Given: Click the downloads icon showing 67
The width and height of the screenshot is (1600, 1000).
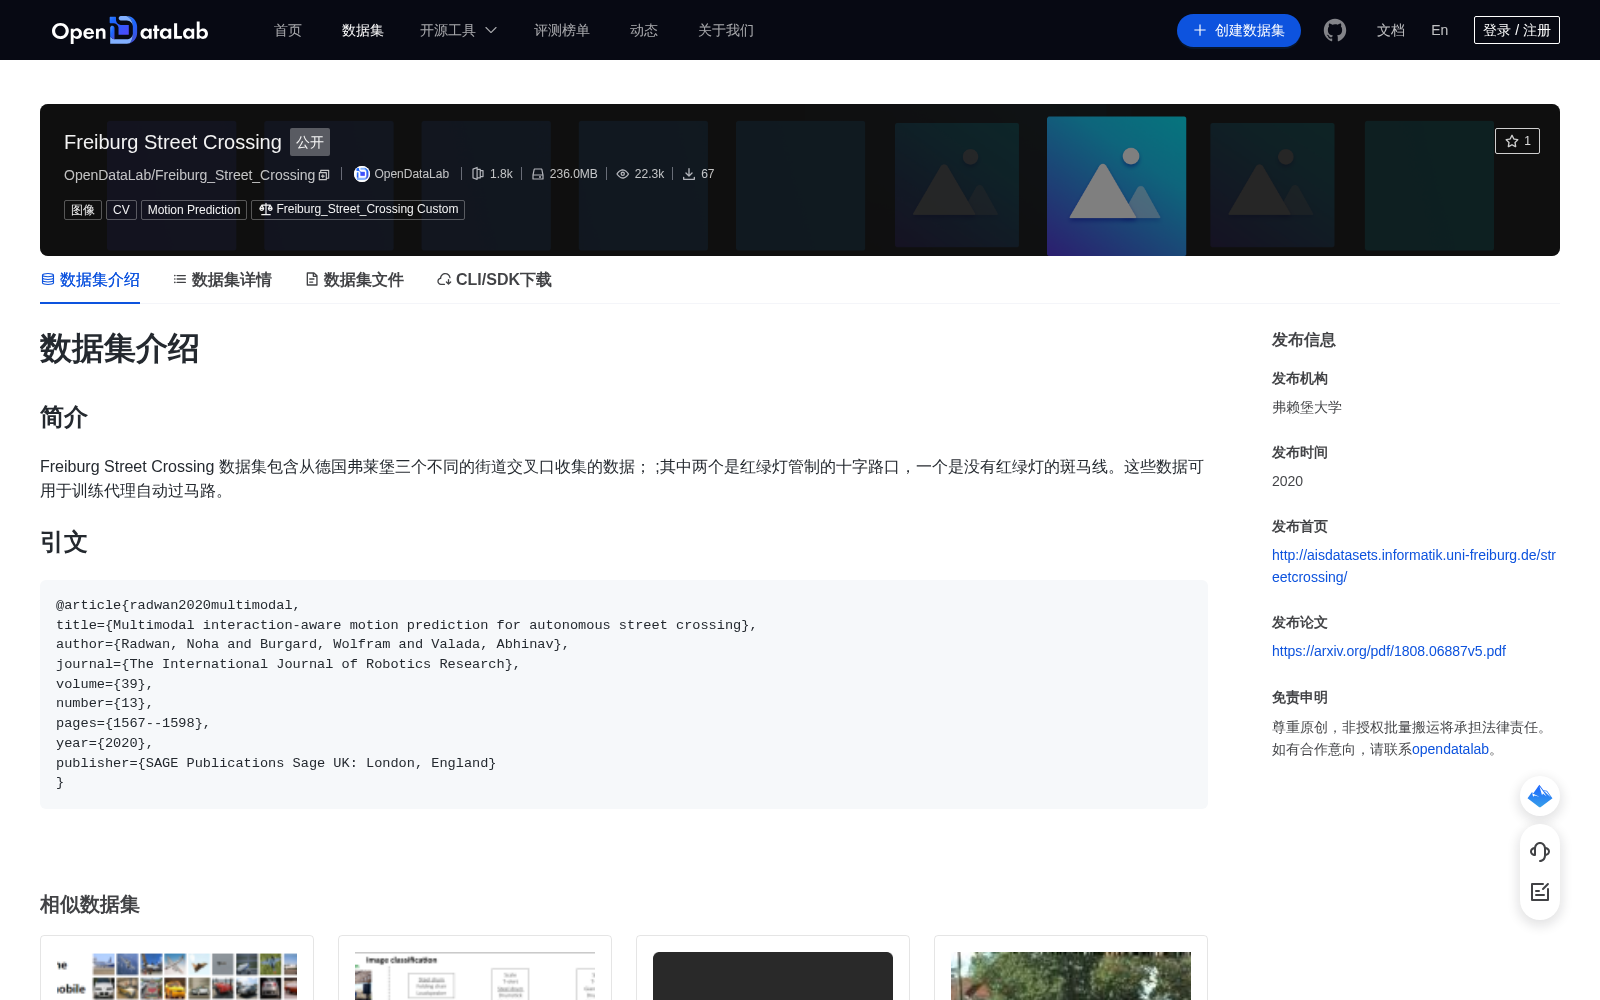Looking at the screenshot, I should click(x=689, y=174).
